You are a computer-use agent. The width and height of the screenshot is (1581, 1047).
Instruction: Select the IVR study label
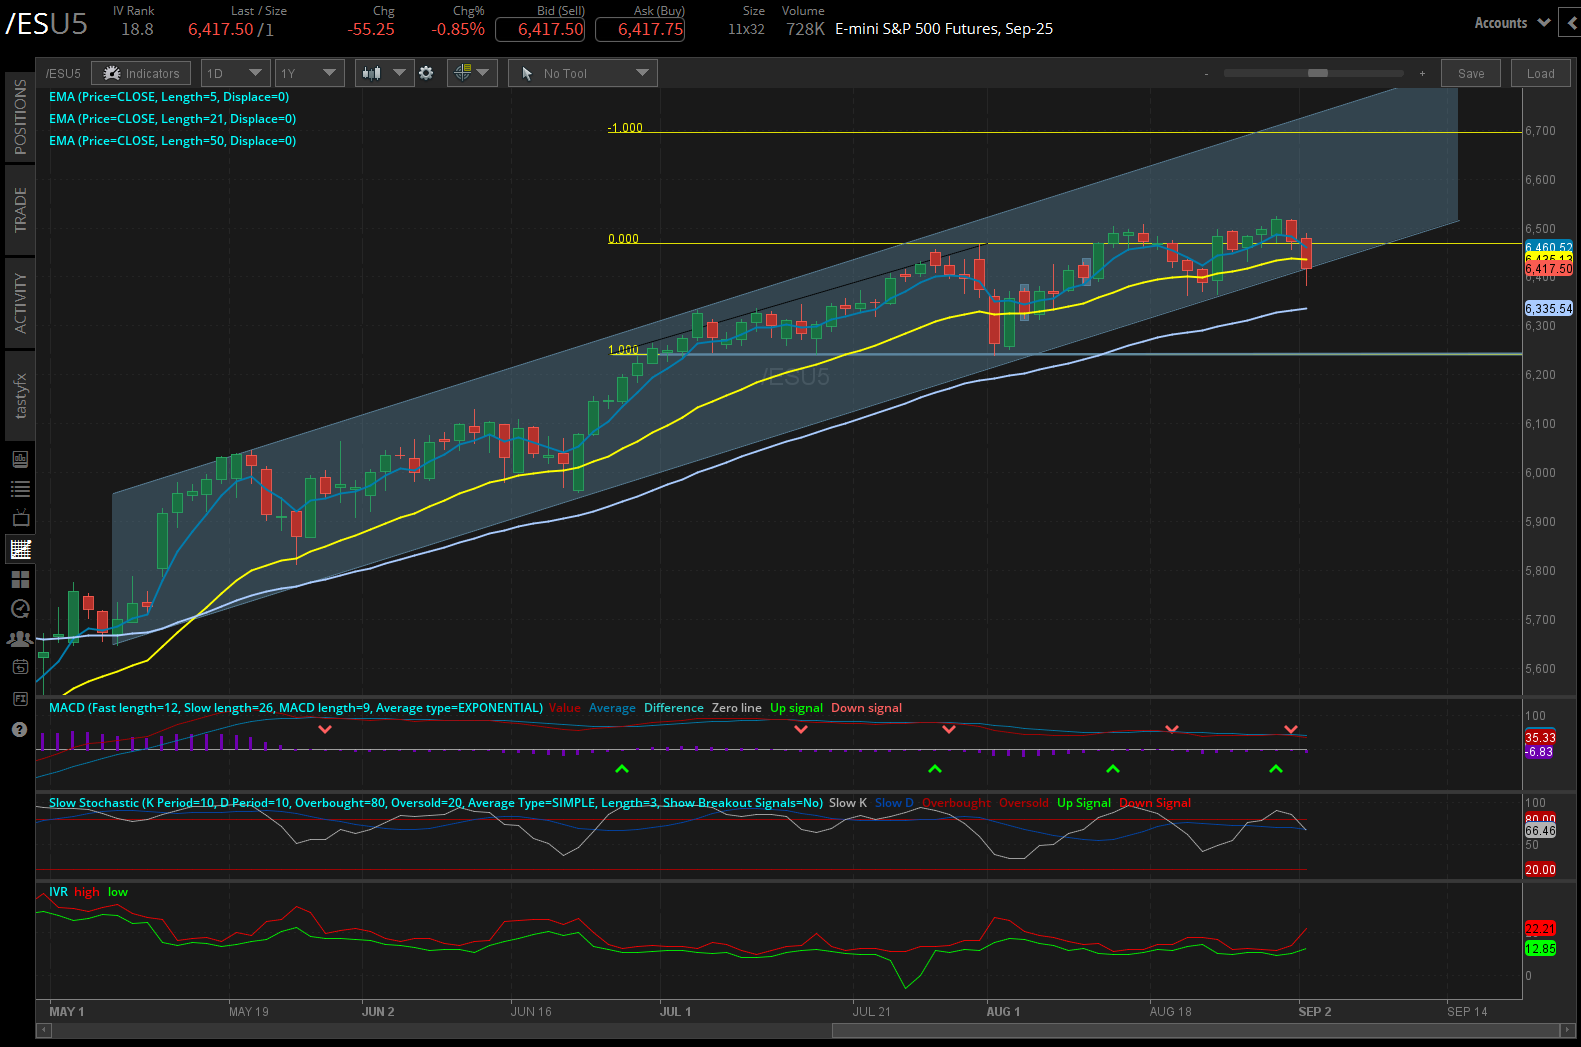pyautogui.click(x=58, y=892)
